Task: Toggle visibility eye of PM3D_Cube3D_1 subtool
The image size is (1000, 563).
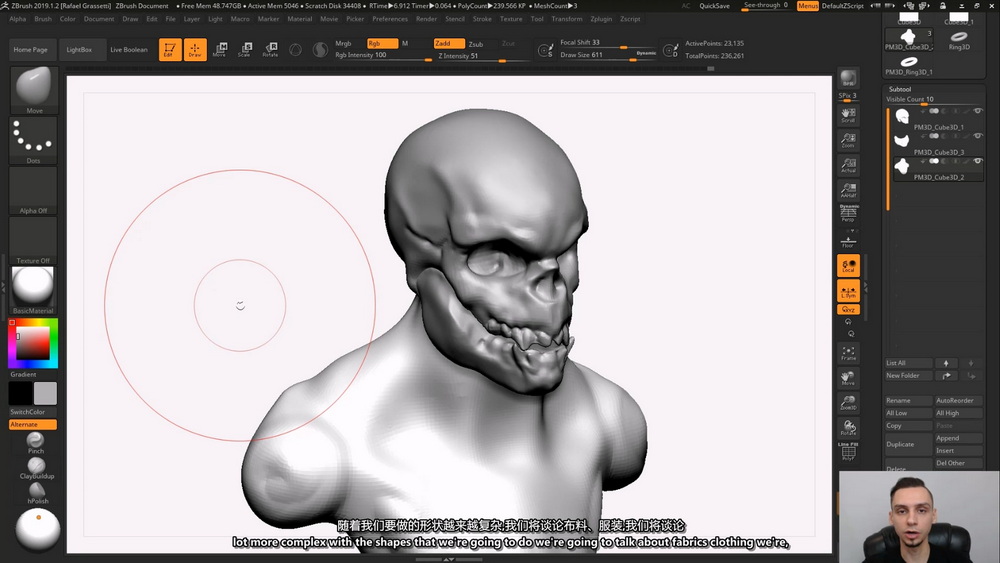Action: click(x=977, y=111)
